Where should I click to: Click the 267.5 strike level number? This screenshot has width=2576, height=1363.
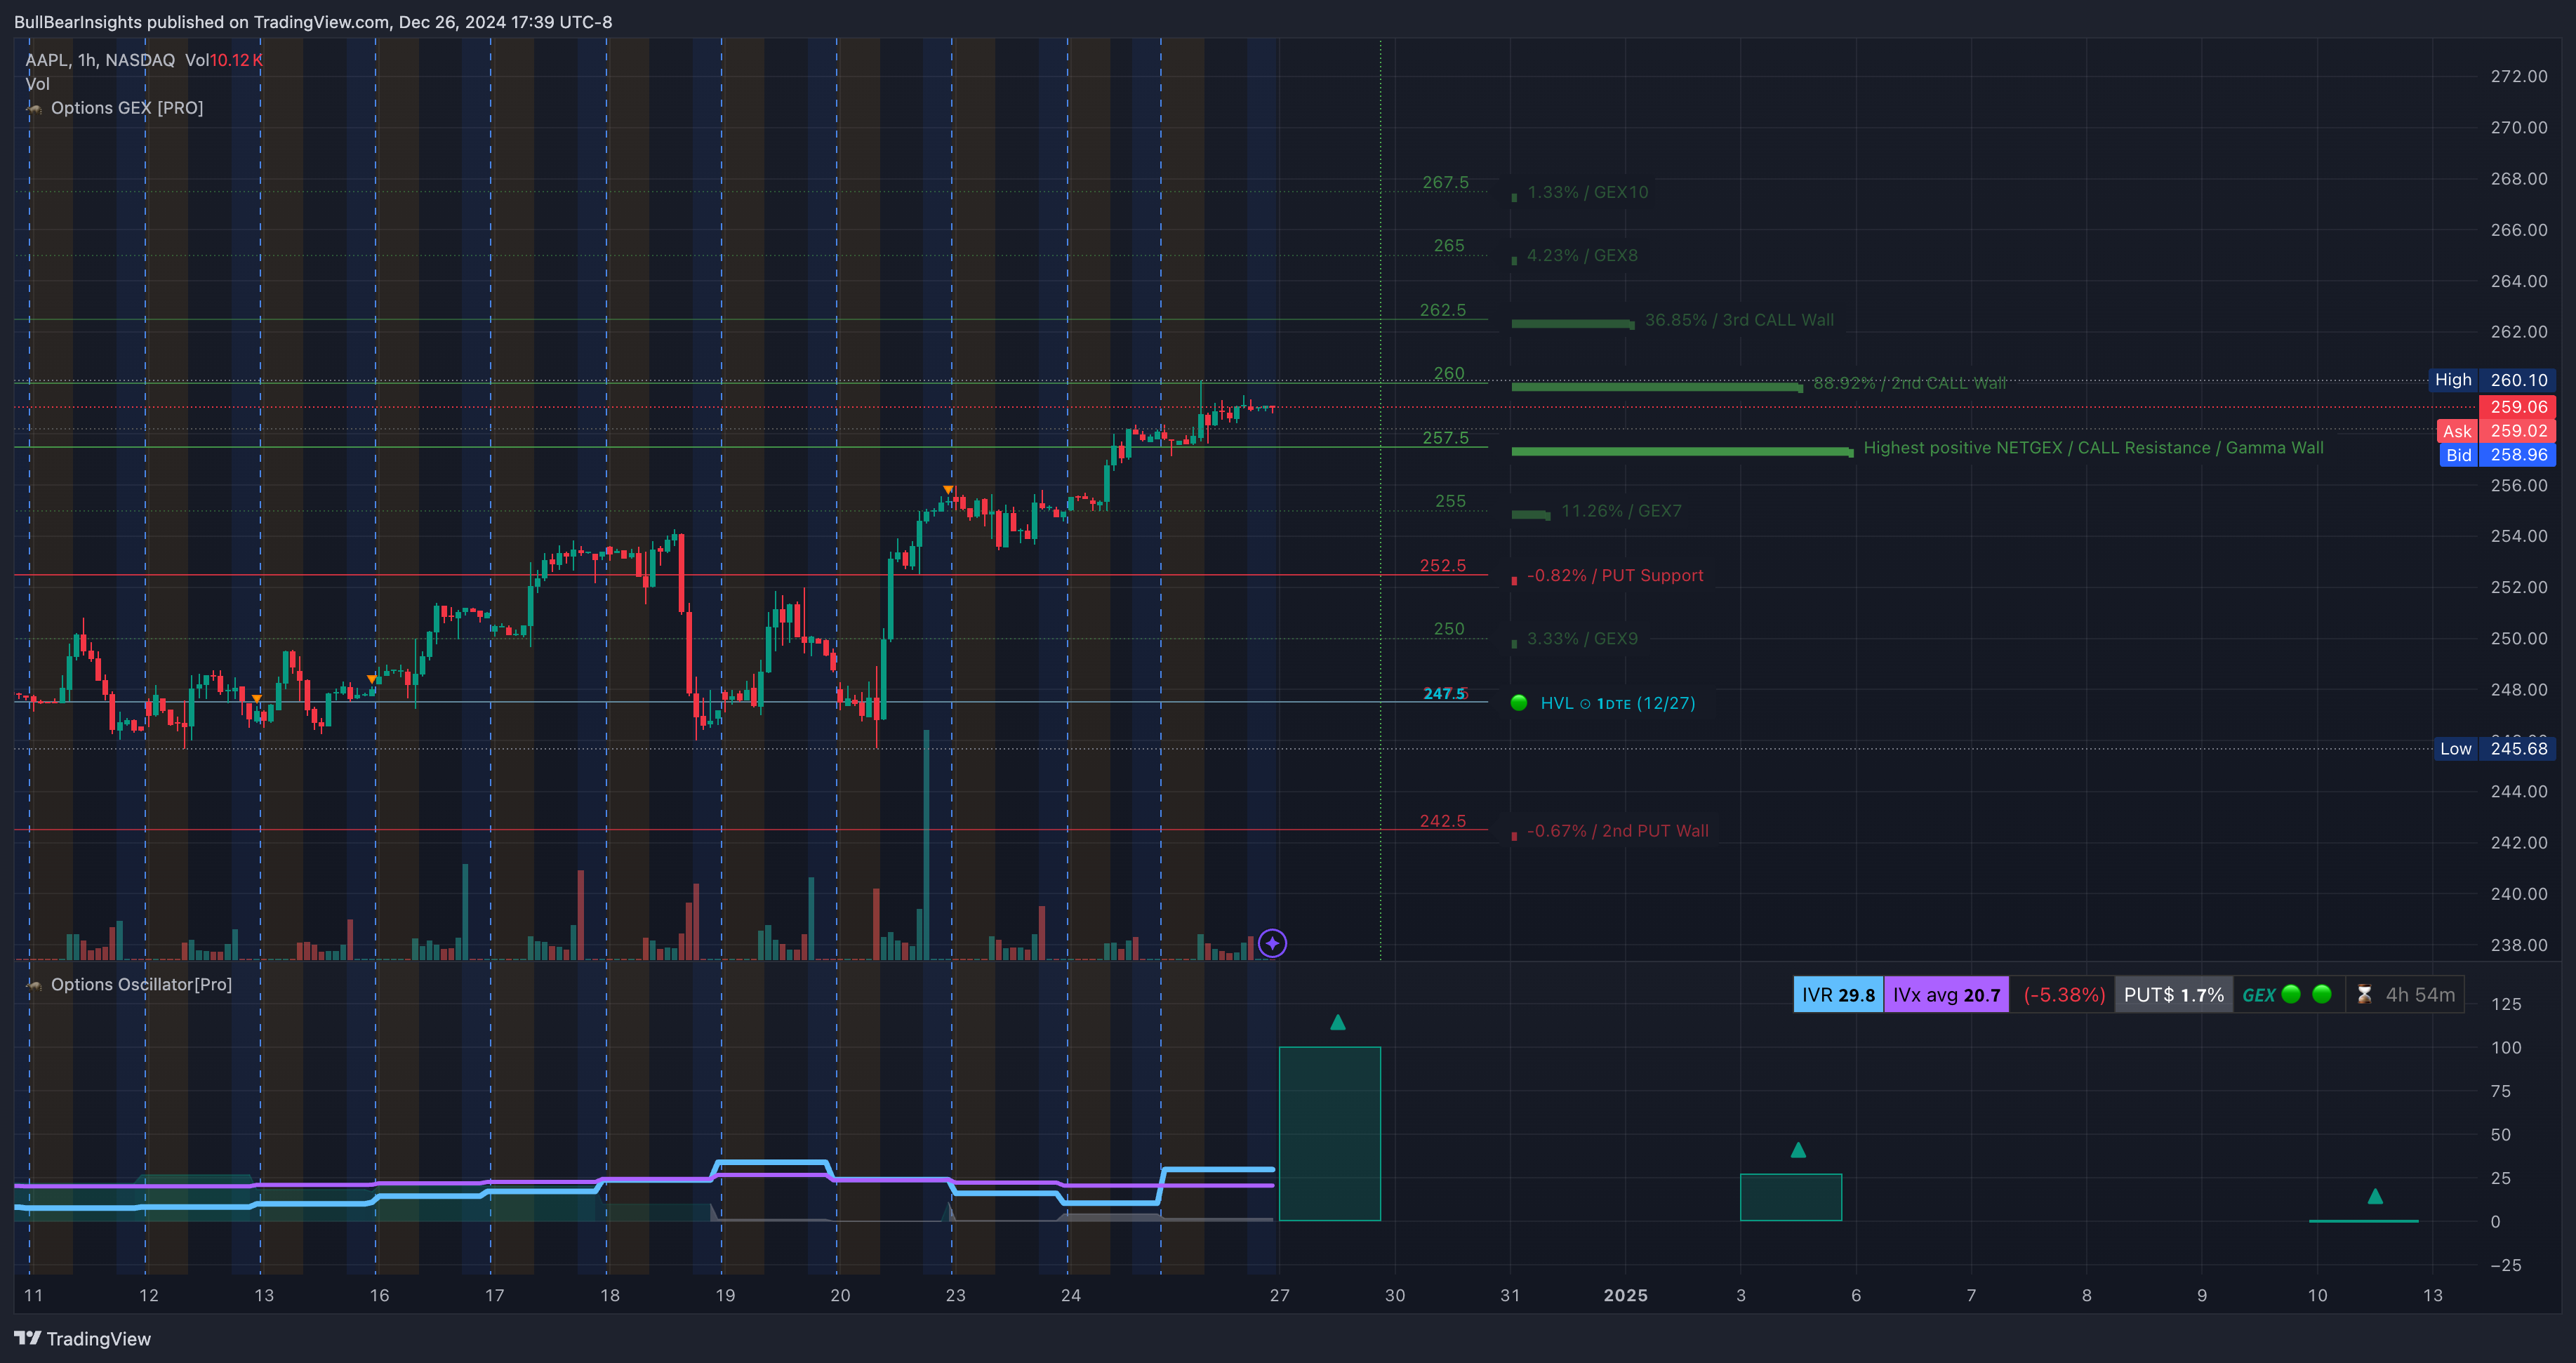tap(1446, 182)
